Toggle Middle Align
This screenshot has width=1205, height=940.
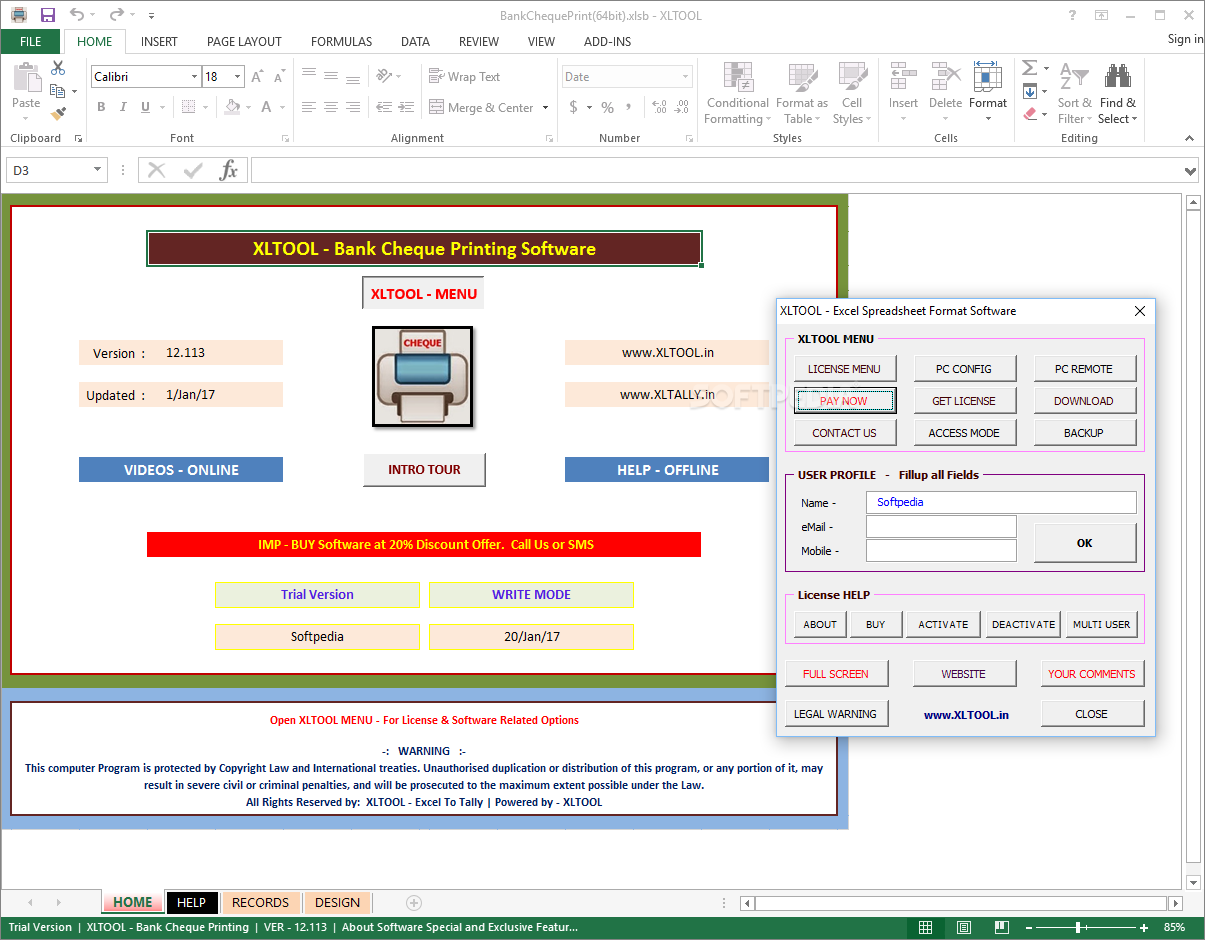coord(330,76)
